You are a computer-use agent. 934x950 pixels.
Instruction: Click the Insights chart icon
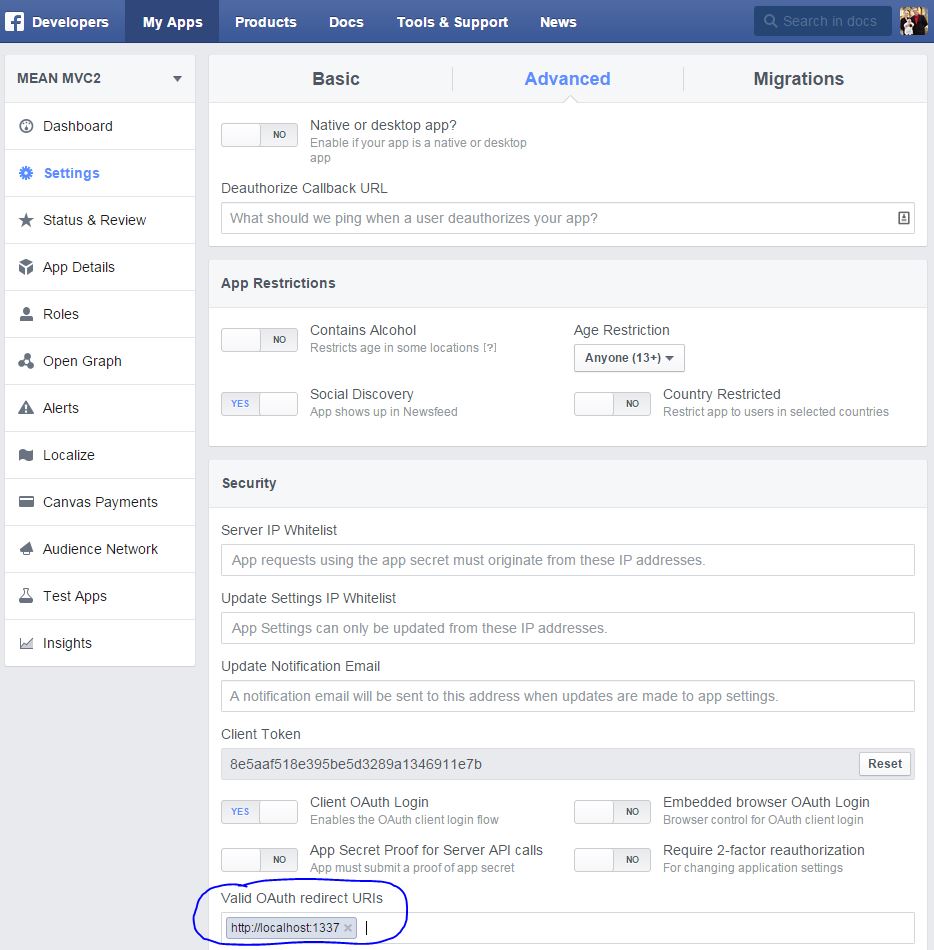coord(26,643)
